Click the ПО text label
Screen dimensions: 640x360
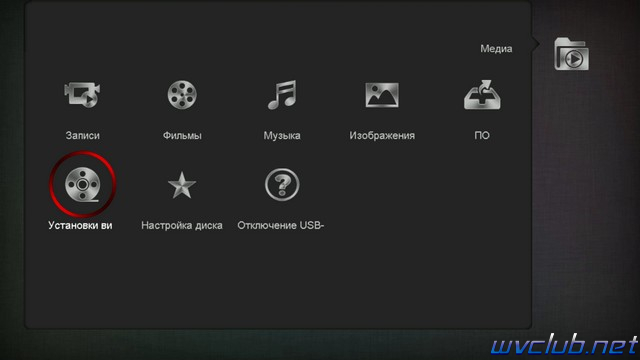(x=482, y=136)
